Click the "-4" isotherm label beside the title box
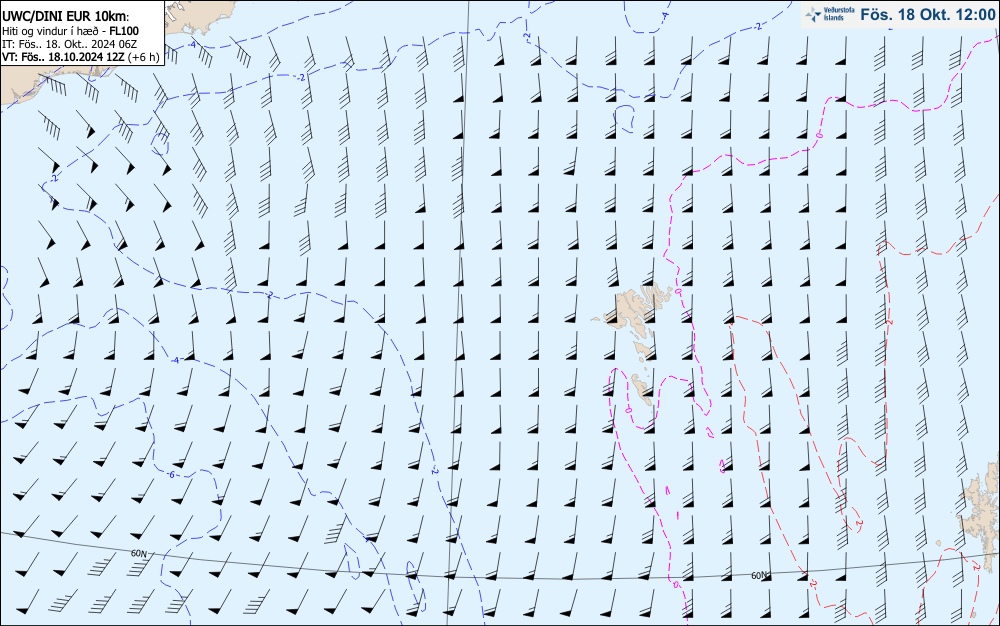 pyautogui.click(x=192, y=45)
